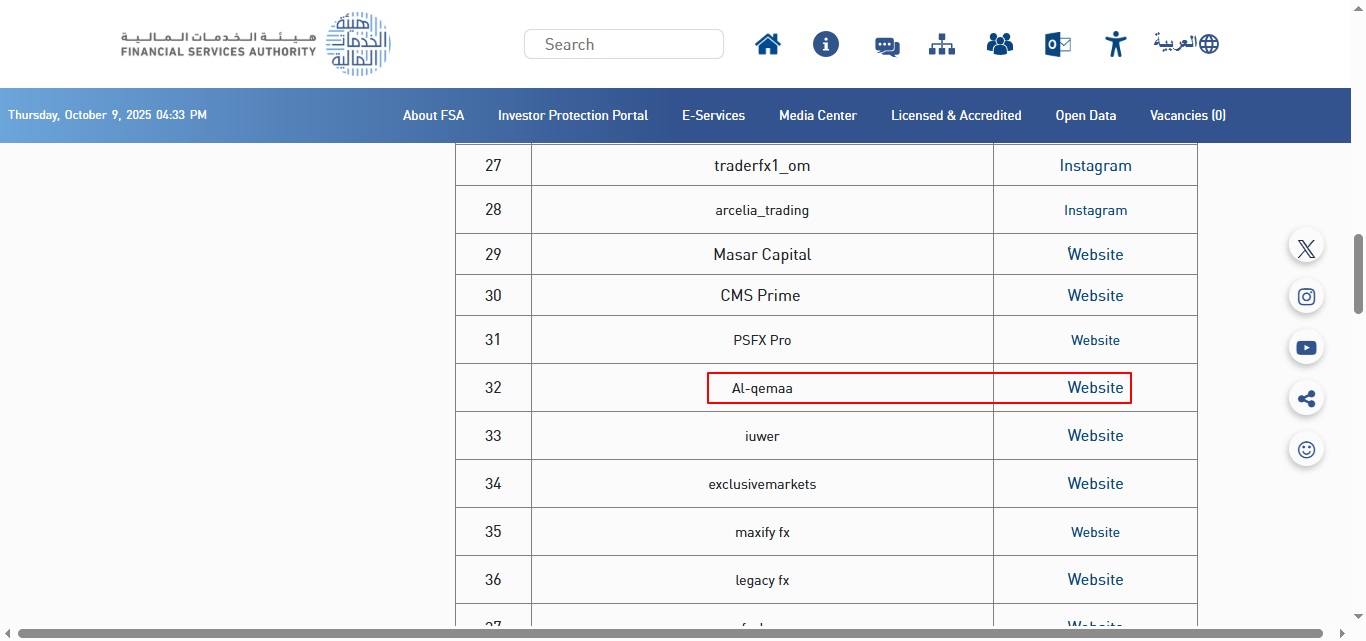1366x641 pixels.
Task: Open the Instagram social sidebar button
Action: (x=1306, y=297)
